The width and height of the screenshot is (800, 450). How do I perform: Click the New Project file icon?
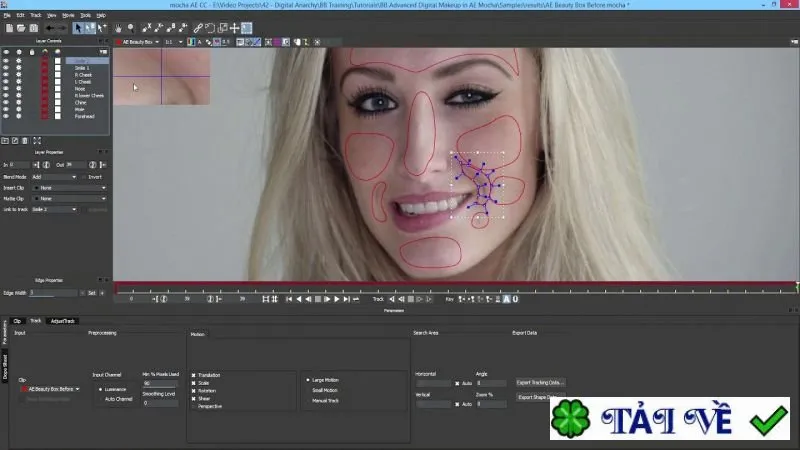click(9, 28)
